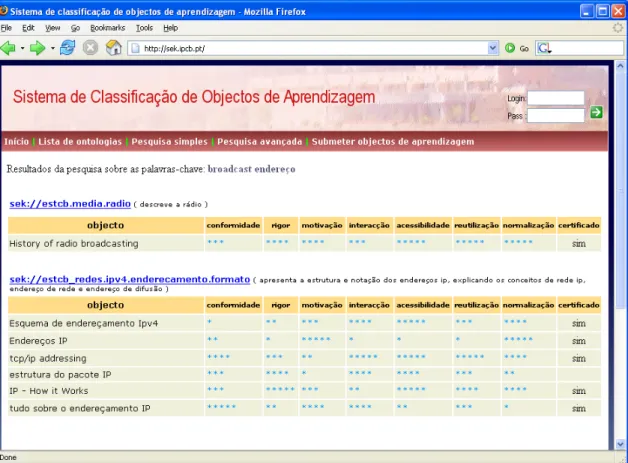Open the Back history dropdown arrow
The width and height of the screenshot is (628, 463).
click(22, 48)
